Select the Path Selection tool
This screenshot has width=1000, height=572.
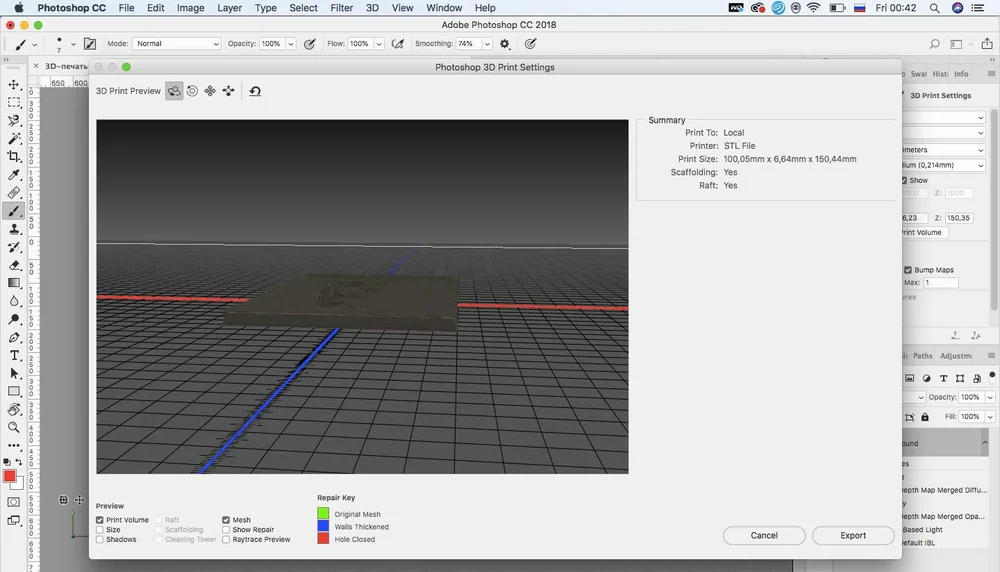tap(13, 374)
